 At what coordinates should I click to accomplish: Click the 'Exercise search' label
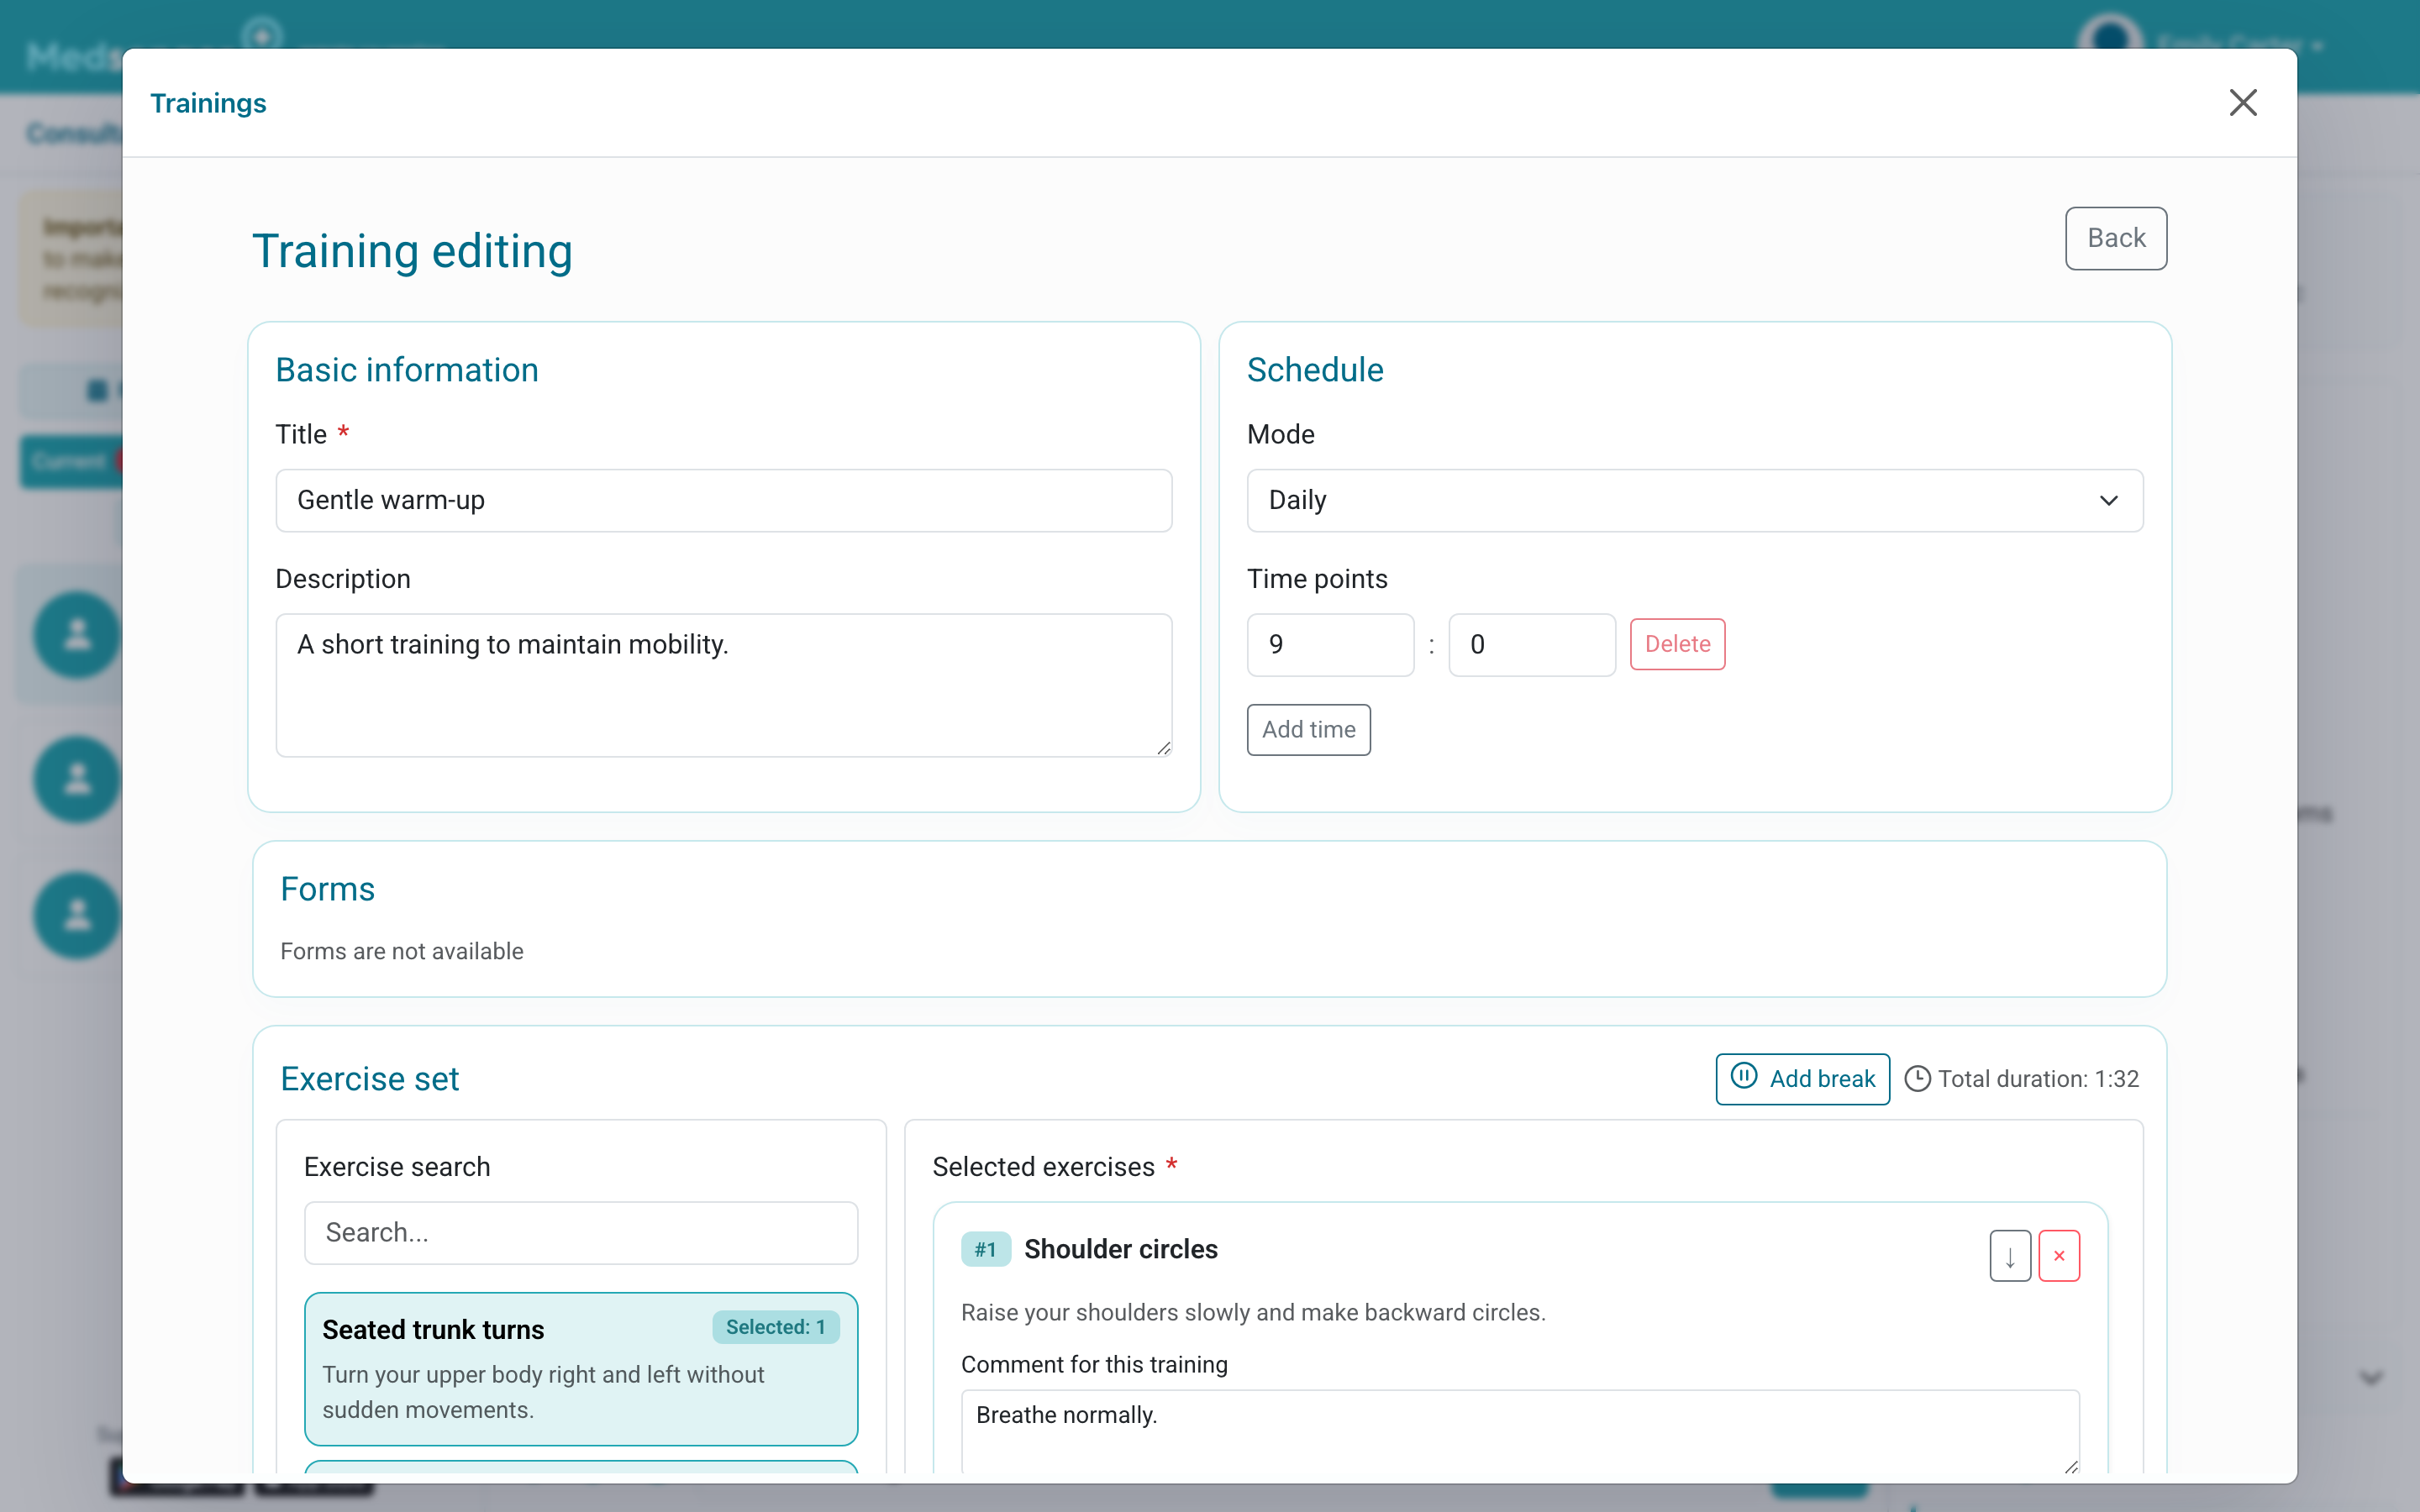[397, 1167]
